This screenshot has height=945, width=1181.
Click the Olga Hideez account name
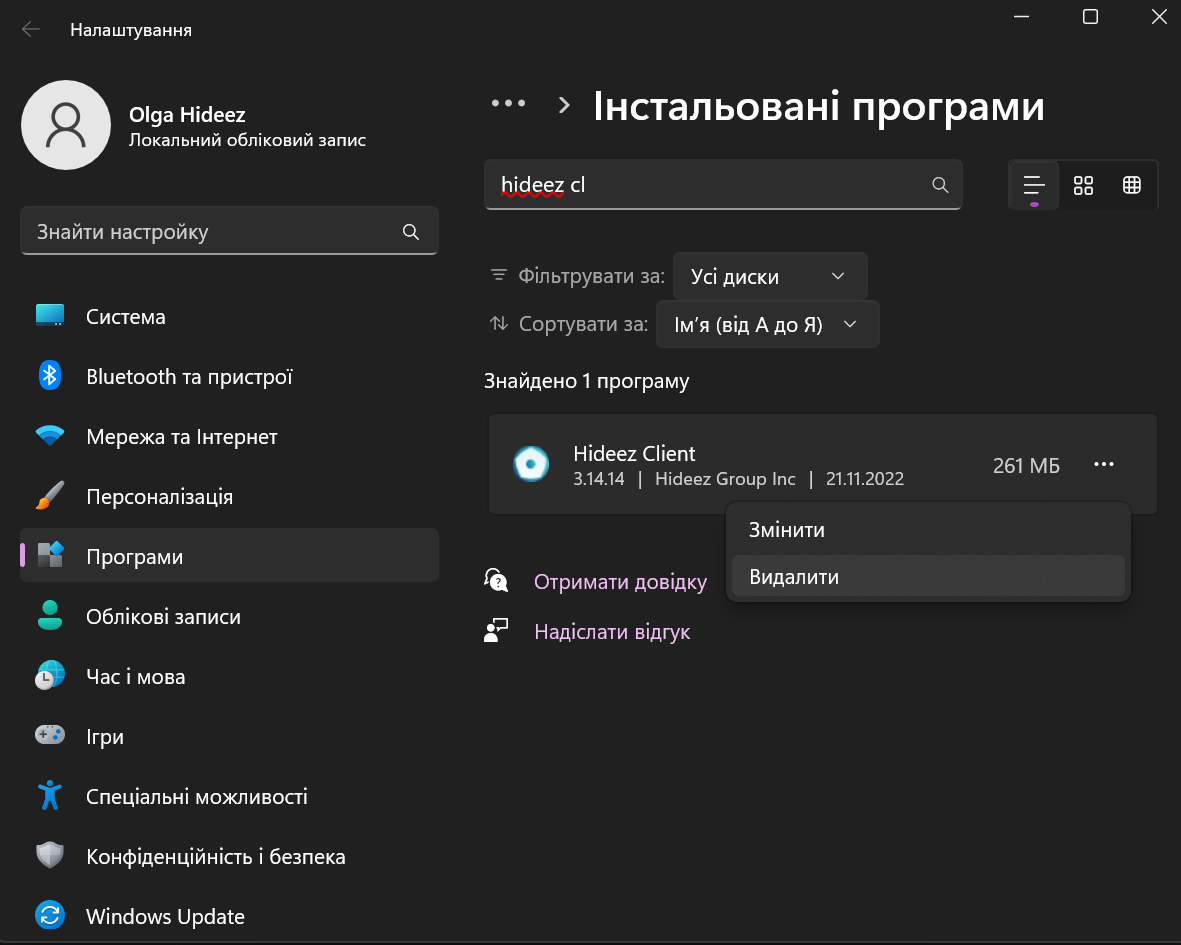coord(187,114)
